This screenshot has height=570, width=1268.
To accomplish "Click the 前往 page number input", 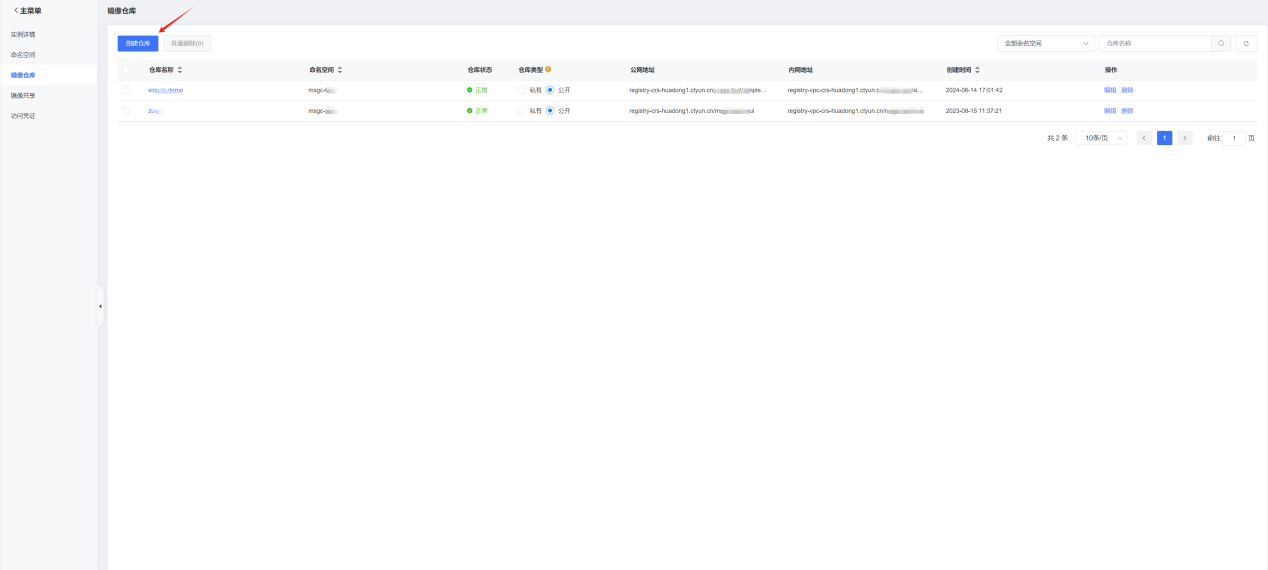I will point(1234,138).
